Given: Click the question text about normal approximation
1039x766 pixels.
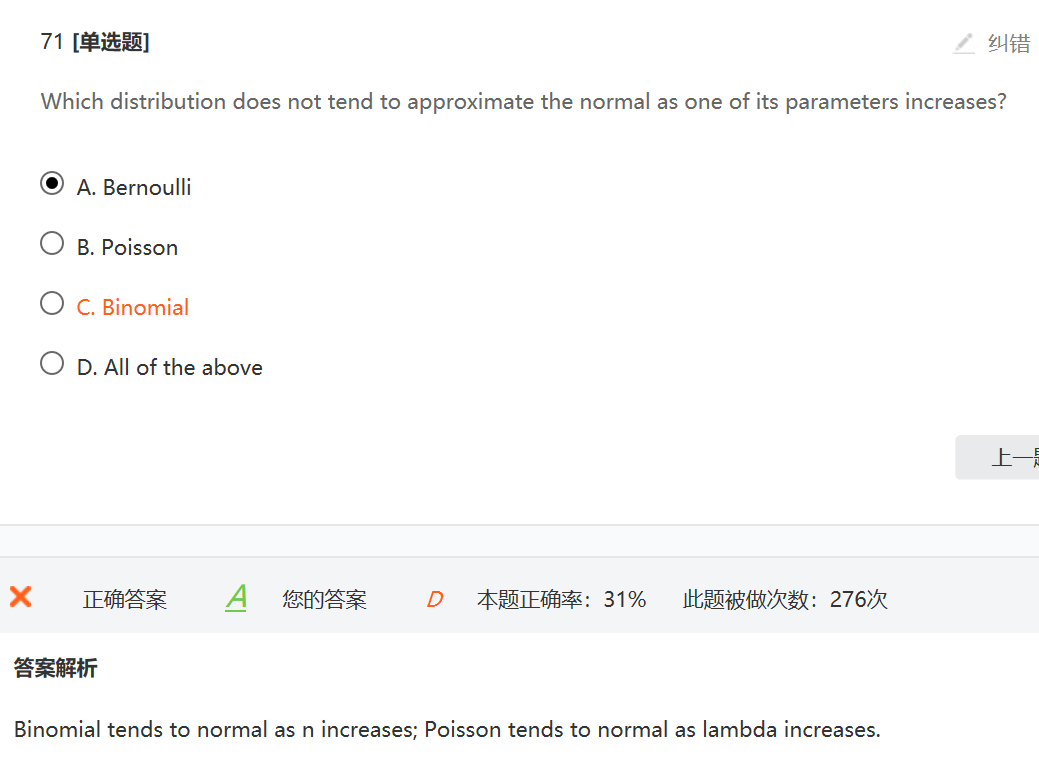Looking at the screenshot, I should (523, 101).
